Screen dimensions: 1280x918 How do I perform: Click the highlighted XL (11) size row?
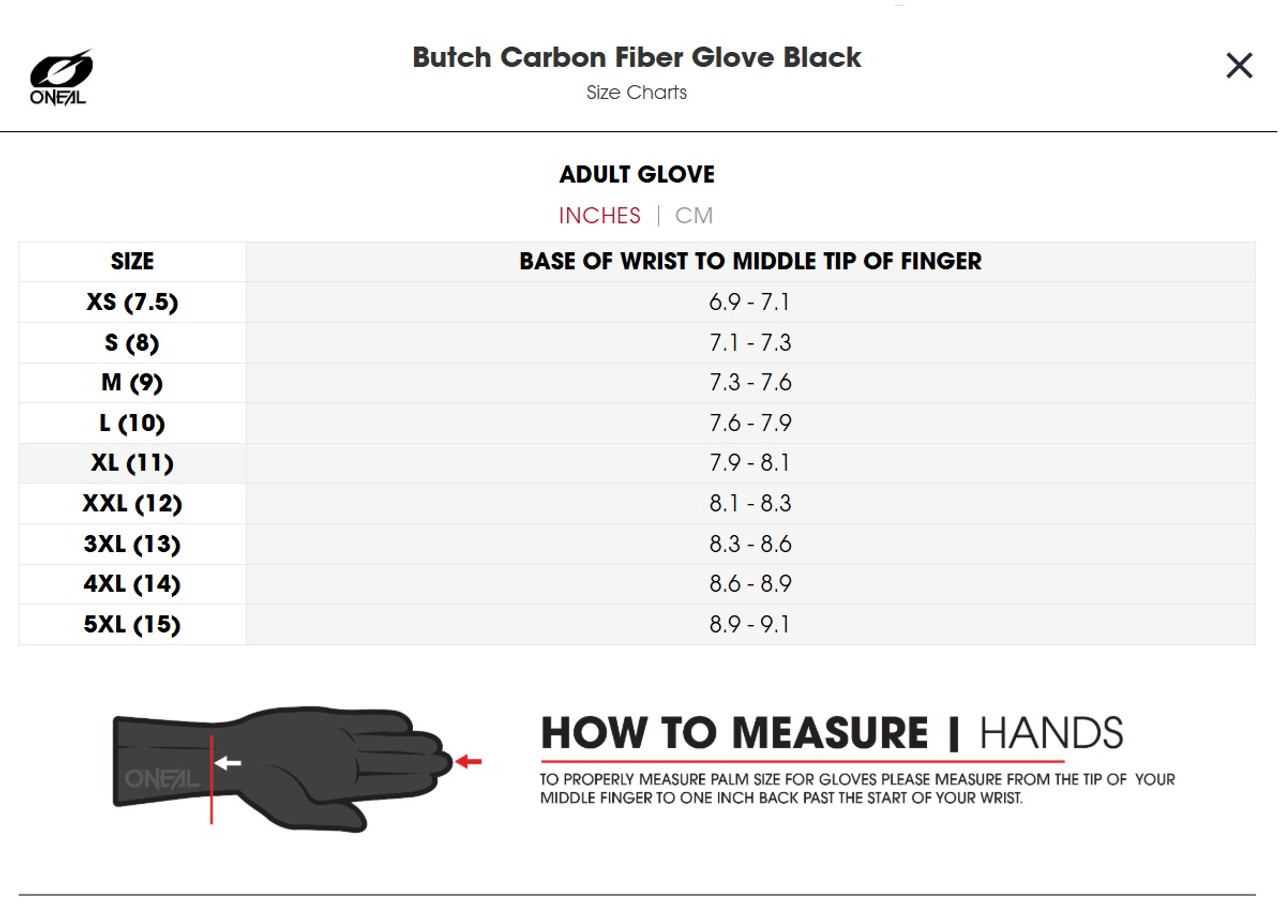pyautogui.click(x=132, y=463)
